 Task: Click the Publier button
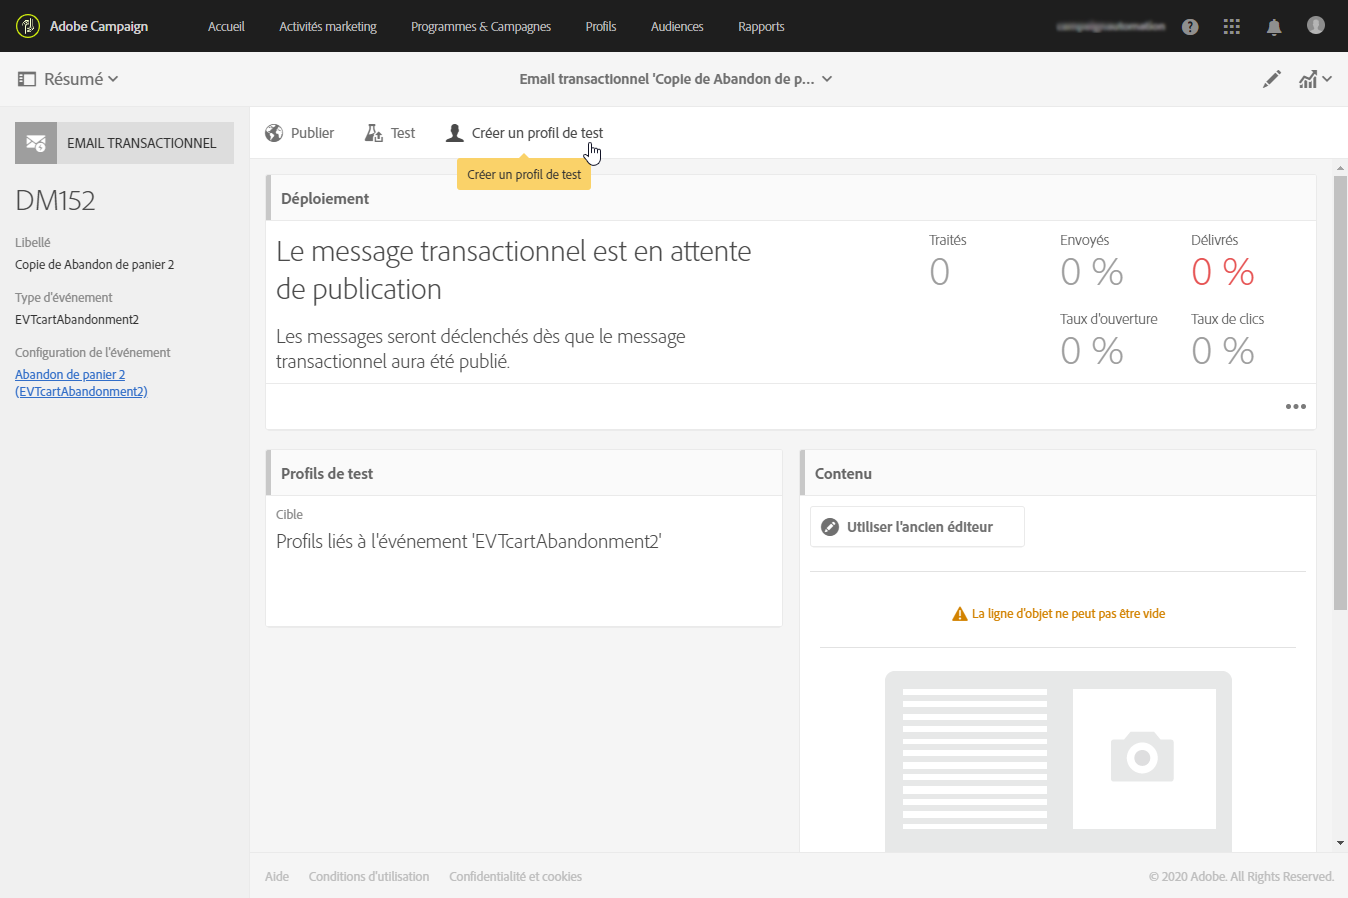tap(300, 133)
